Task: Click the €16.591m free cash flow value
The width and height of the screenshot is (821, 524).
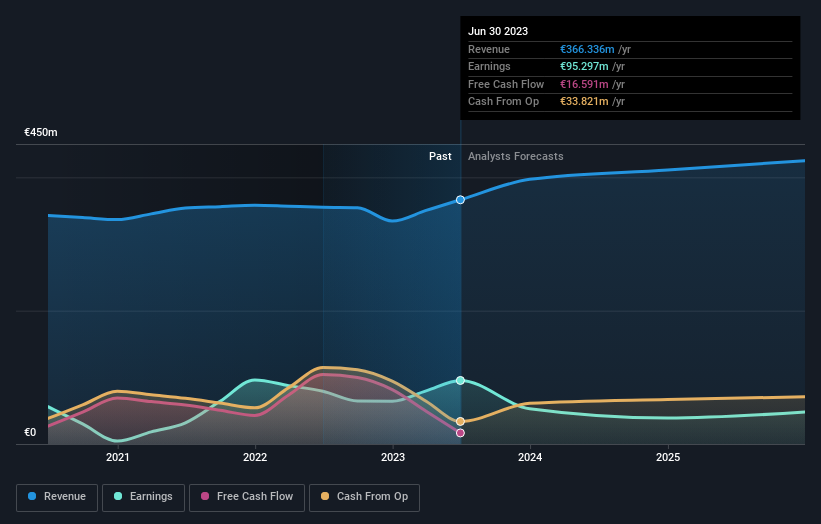Action: (584, 84)
